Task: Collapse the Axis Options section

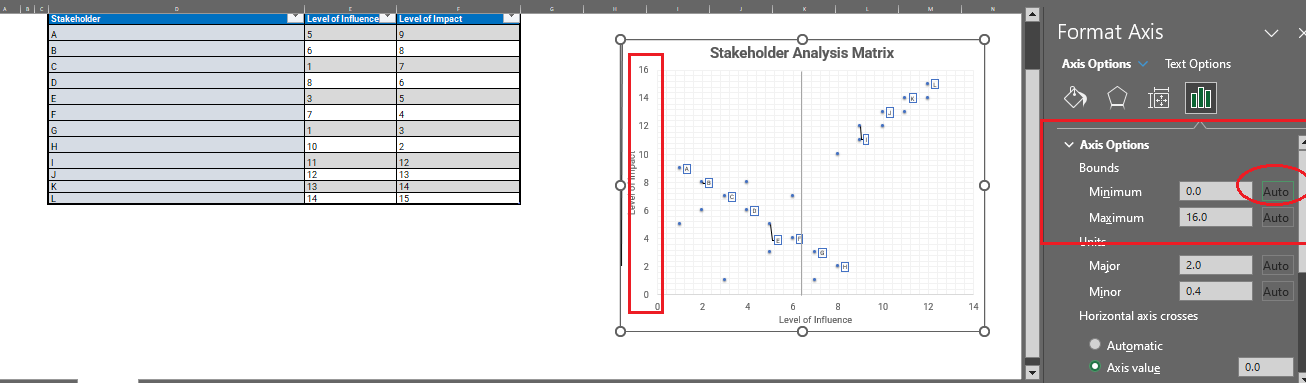Action: tap(1069, 145)
